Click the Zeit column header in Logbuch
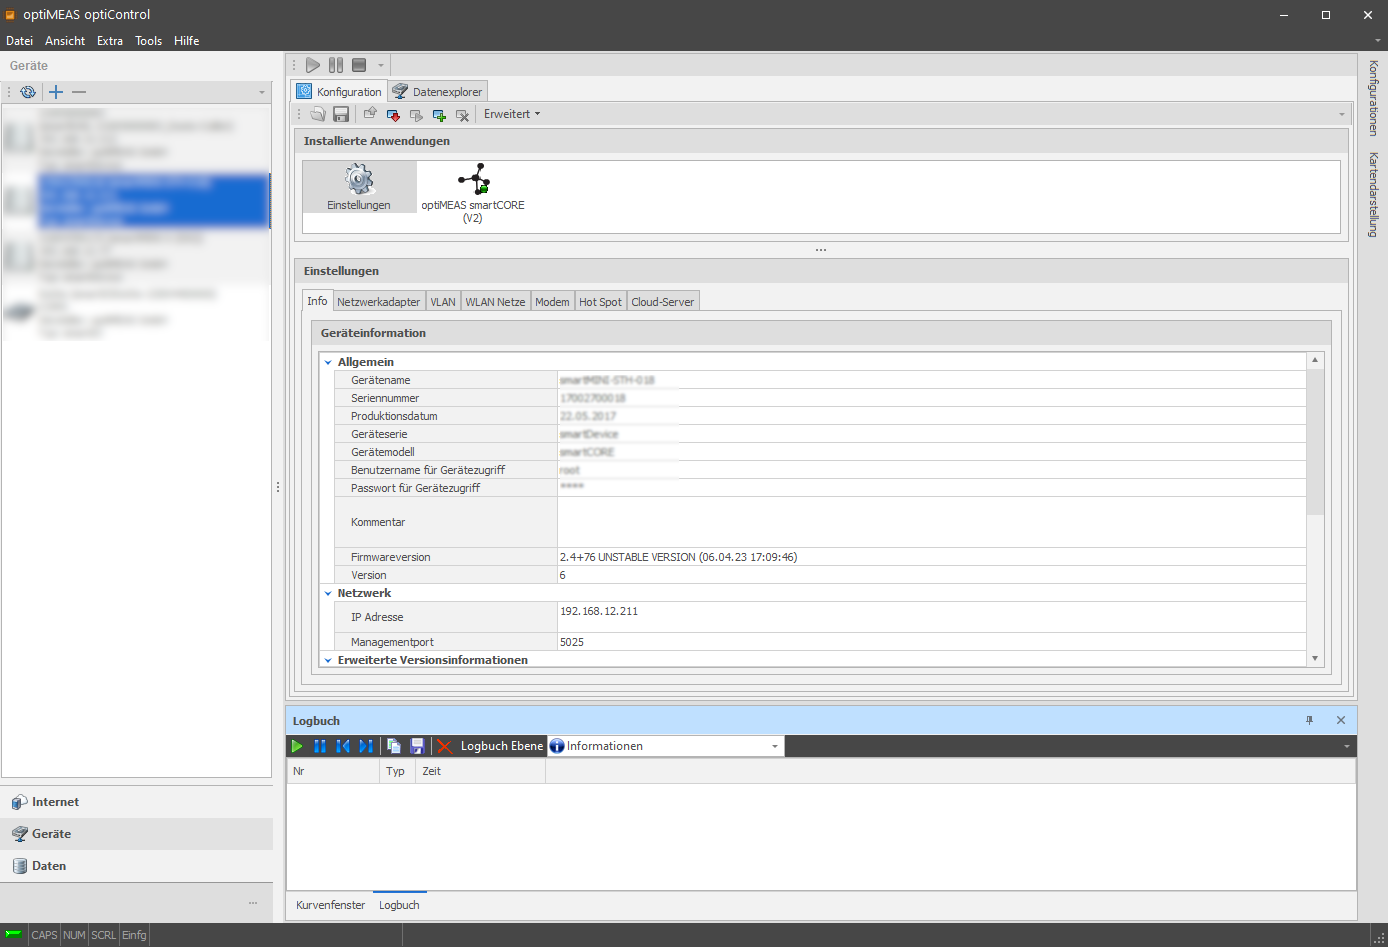 (480, 771)
